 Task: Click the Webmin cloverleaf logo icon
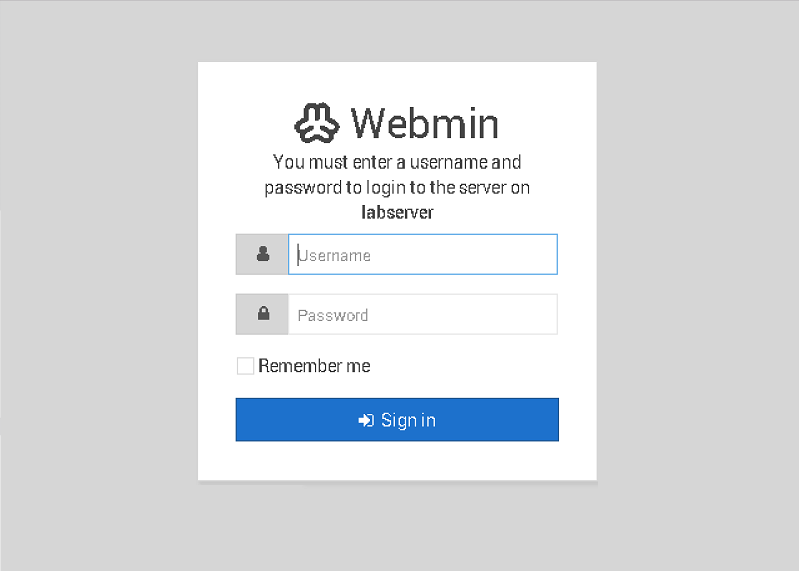[316, 123]
